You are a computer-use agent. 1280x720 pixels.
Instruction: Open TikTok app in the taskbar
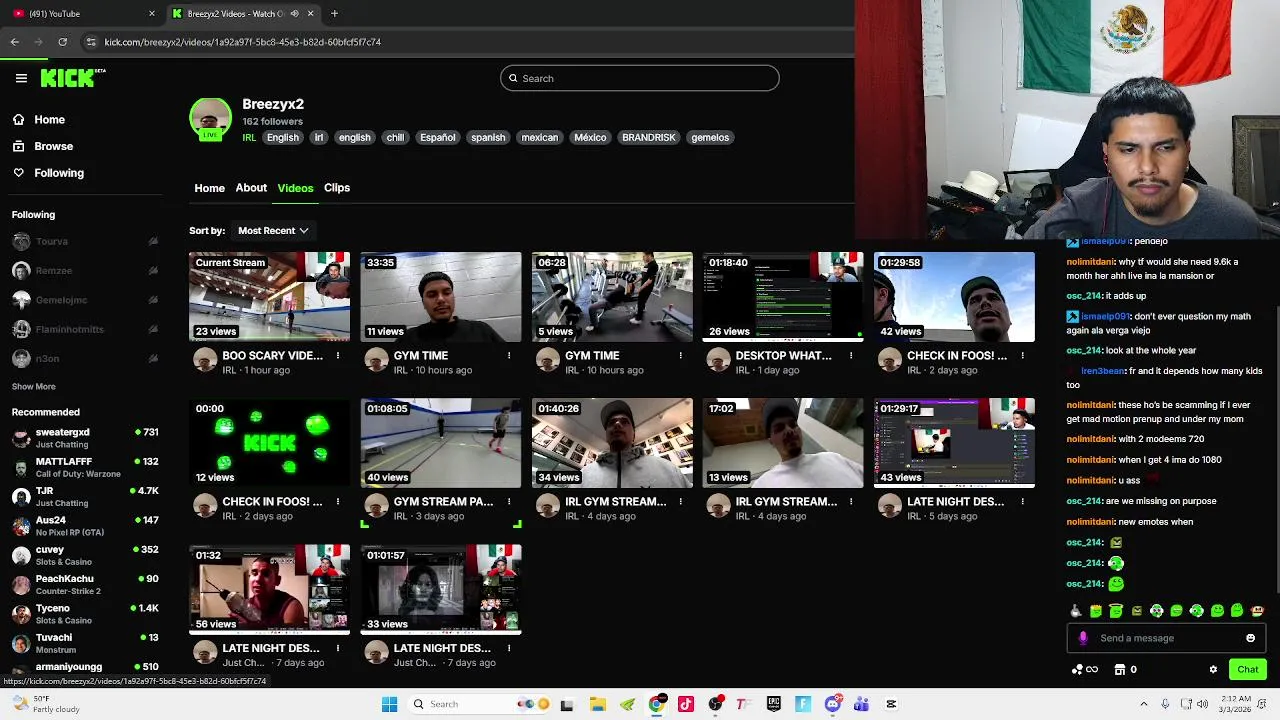click(x=686, y=704)
